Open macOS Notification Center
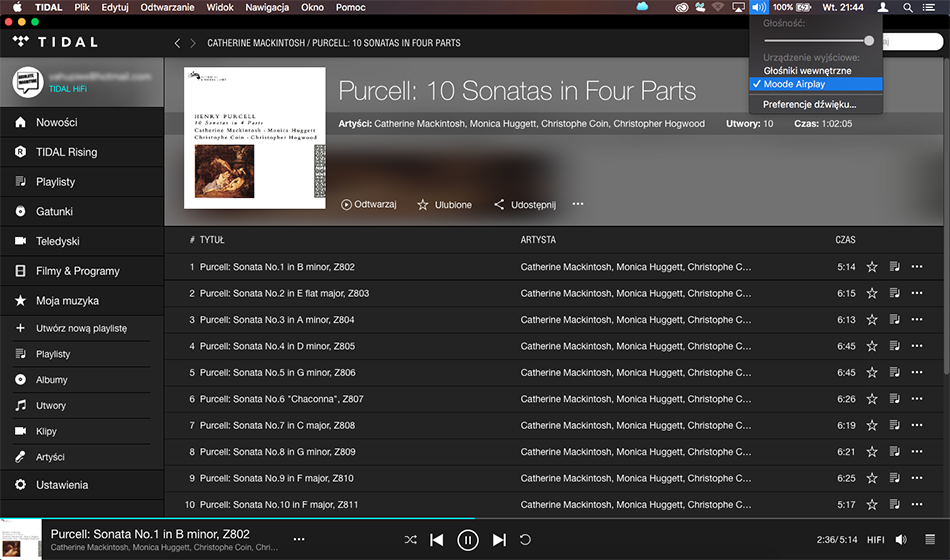Viewport: 950px width, 560px height. [928, 7]
